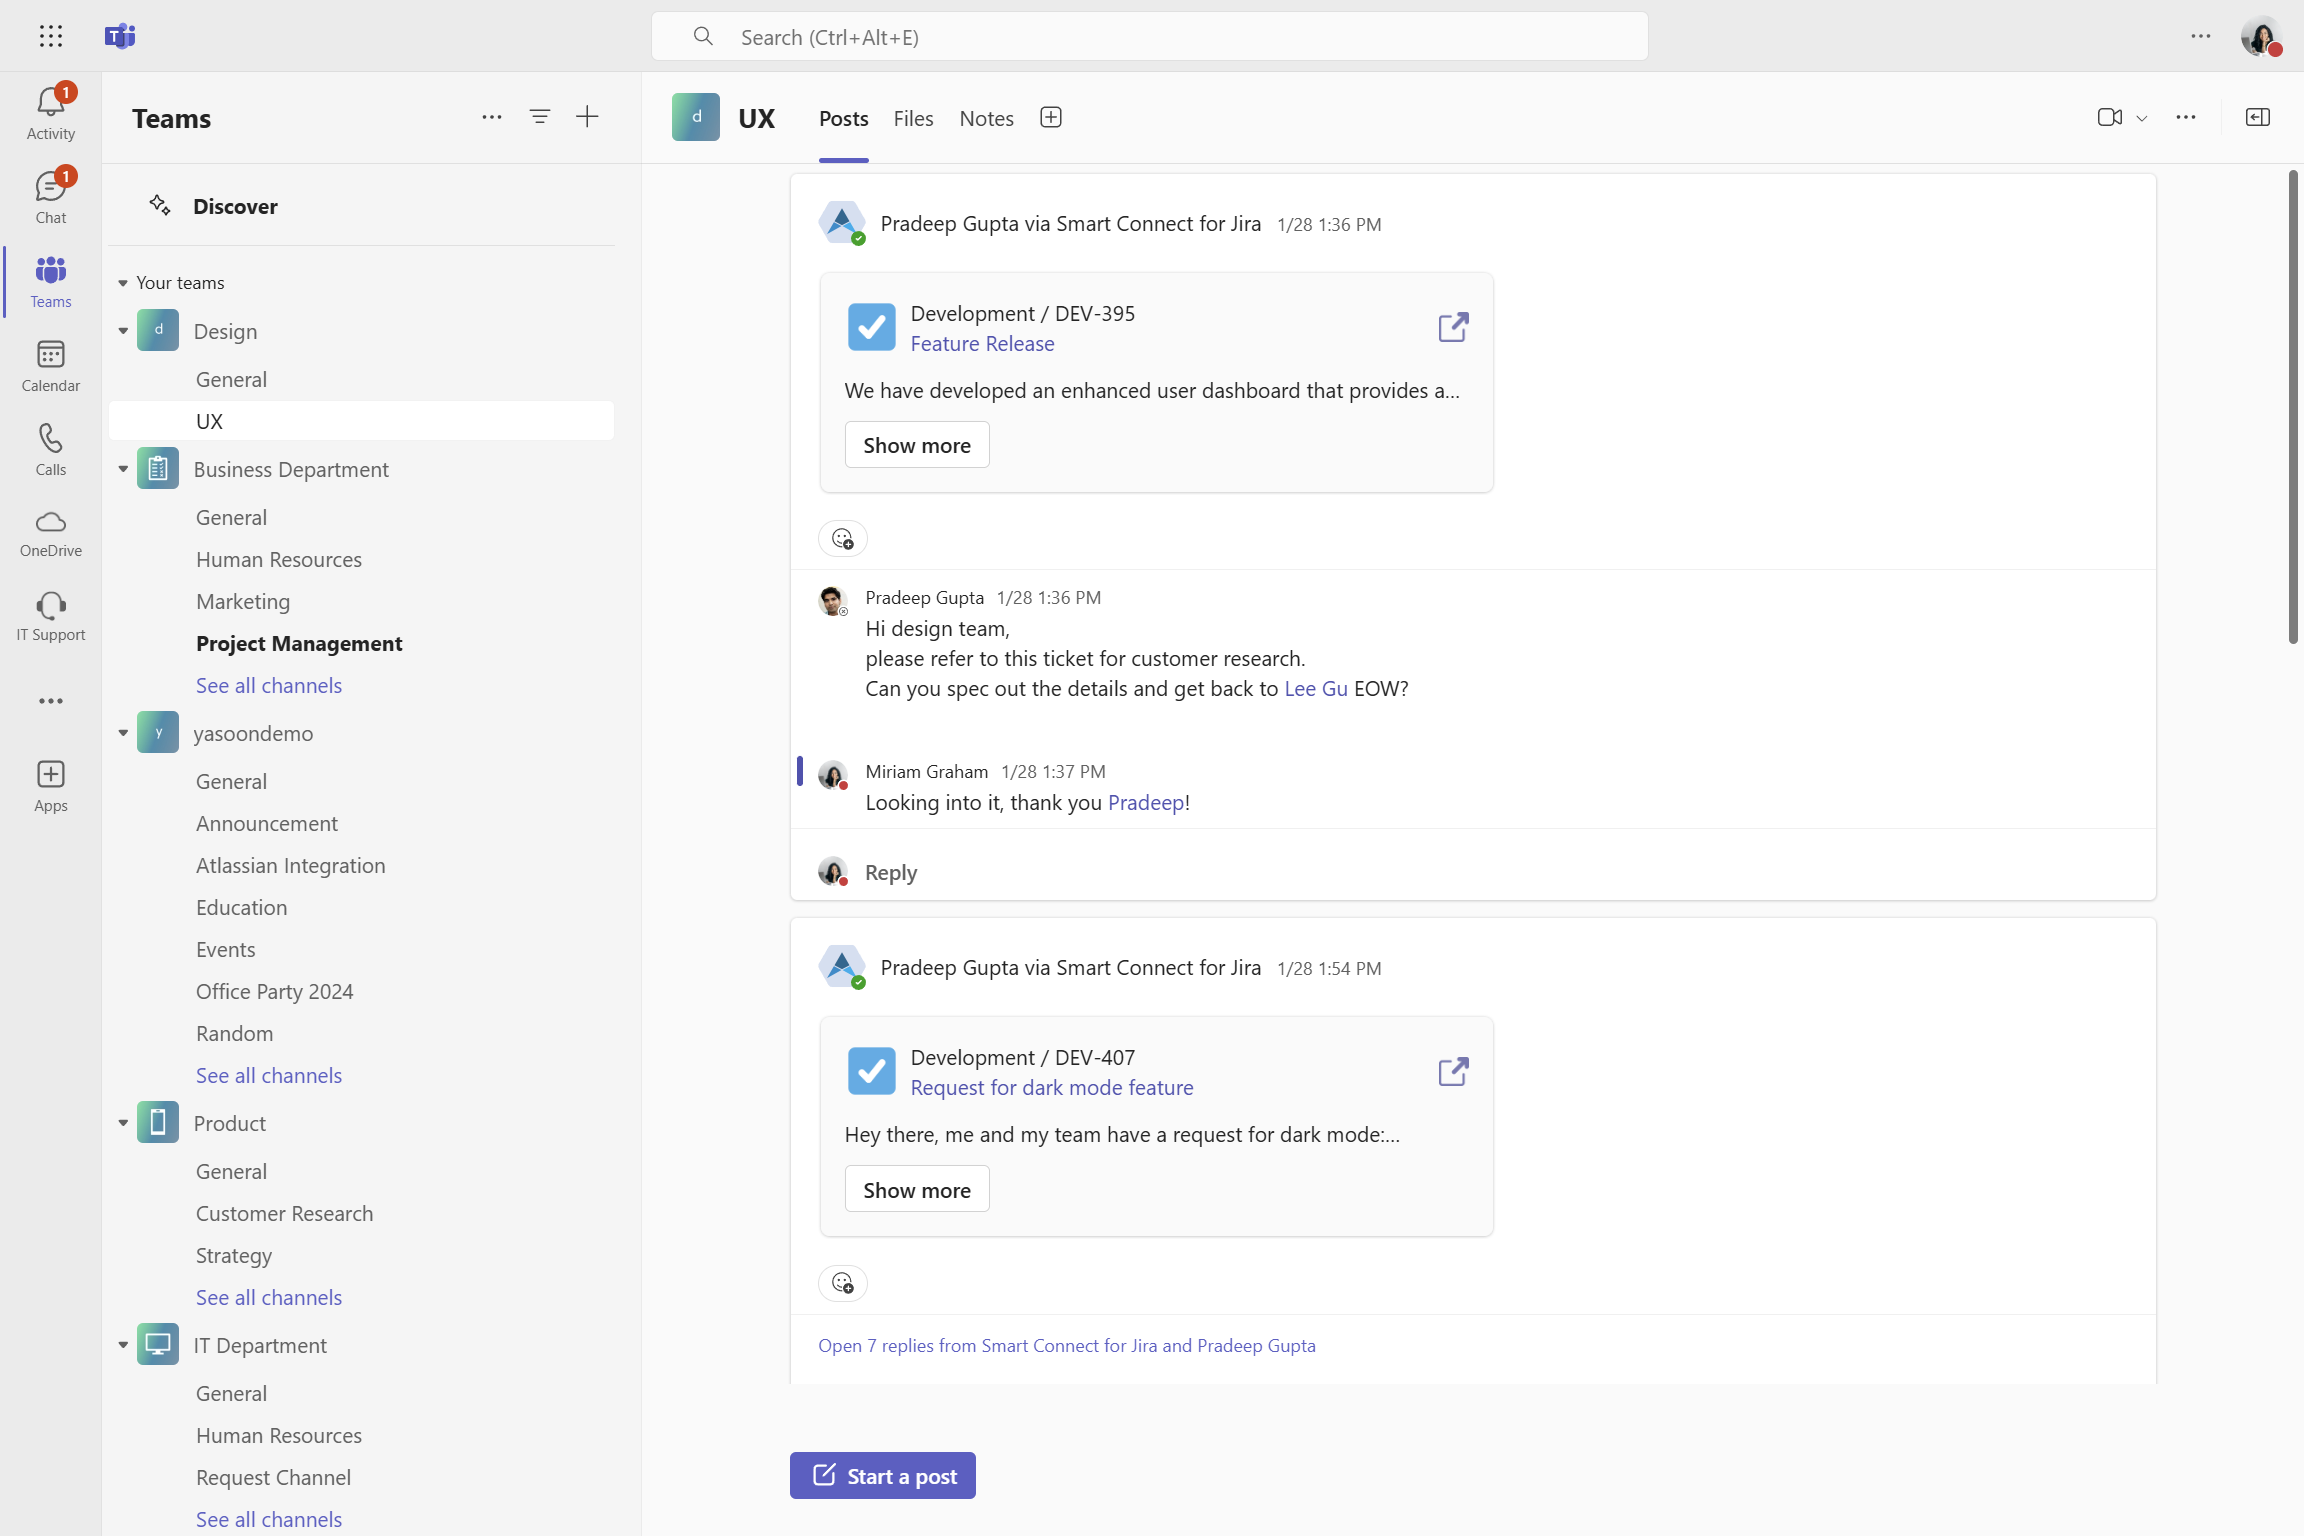
Task: Collapse the yasoondemo team tree
Action: (123, 733)
